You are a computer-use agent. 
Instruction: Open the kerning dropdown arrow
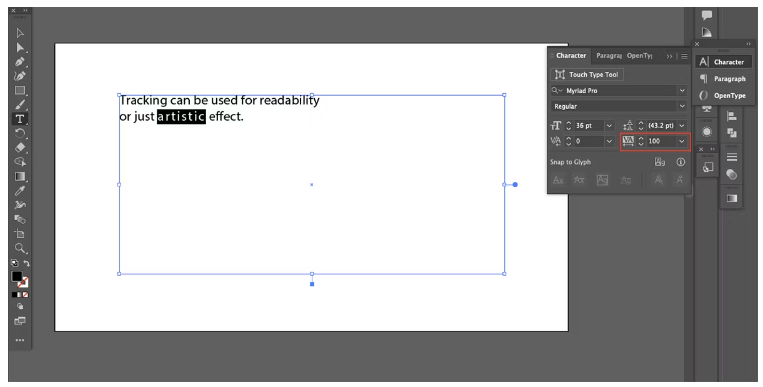click(609, 141)
